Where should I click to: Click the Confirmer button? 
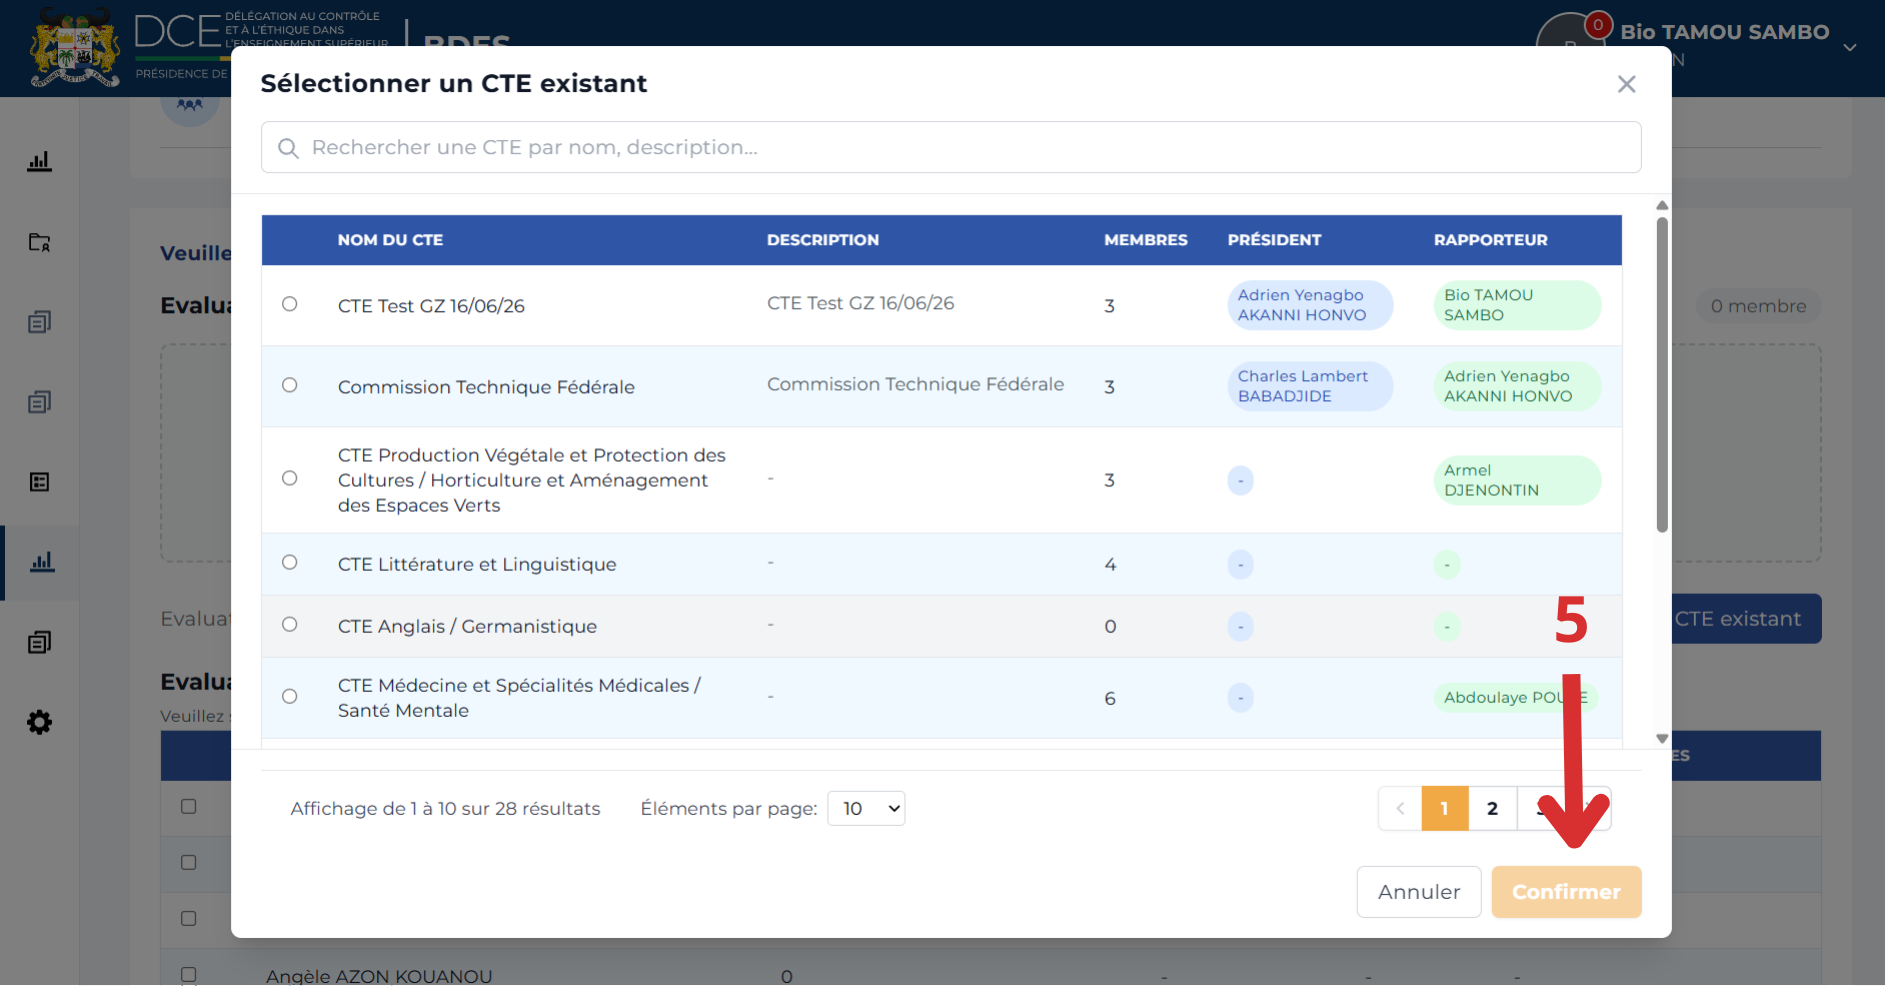[x=1566, y=892]
